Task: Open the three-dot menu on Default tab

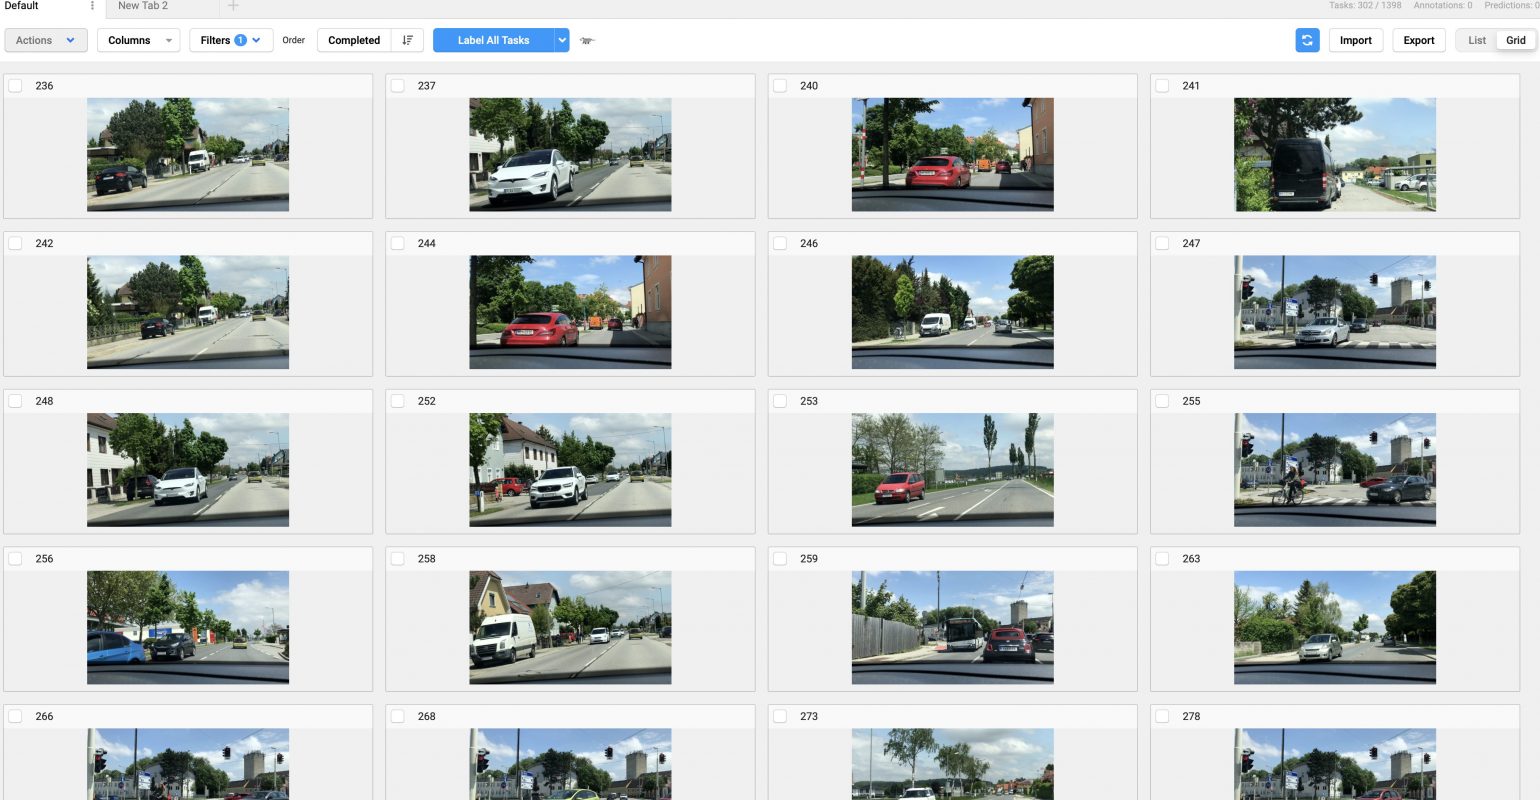Action: click(93, 6)
